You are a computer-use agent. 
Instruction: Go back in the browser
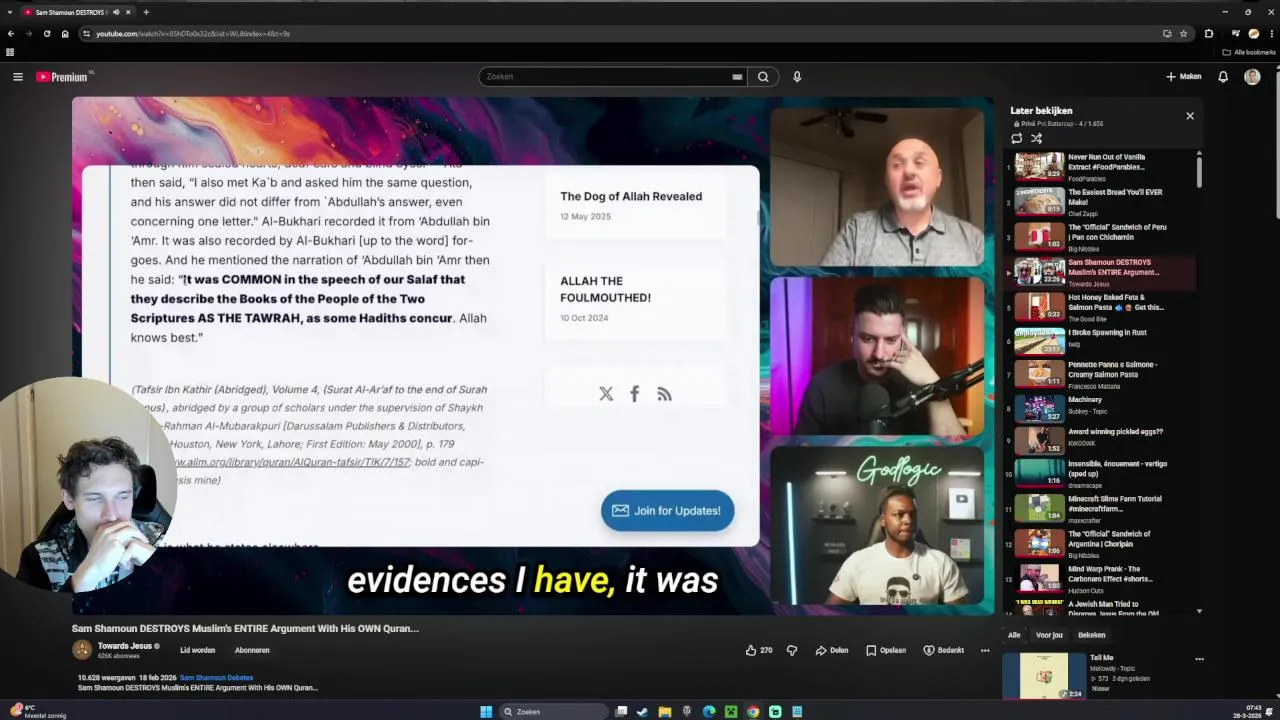point(10,34)
